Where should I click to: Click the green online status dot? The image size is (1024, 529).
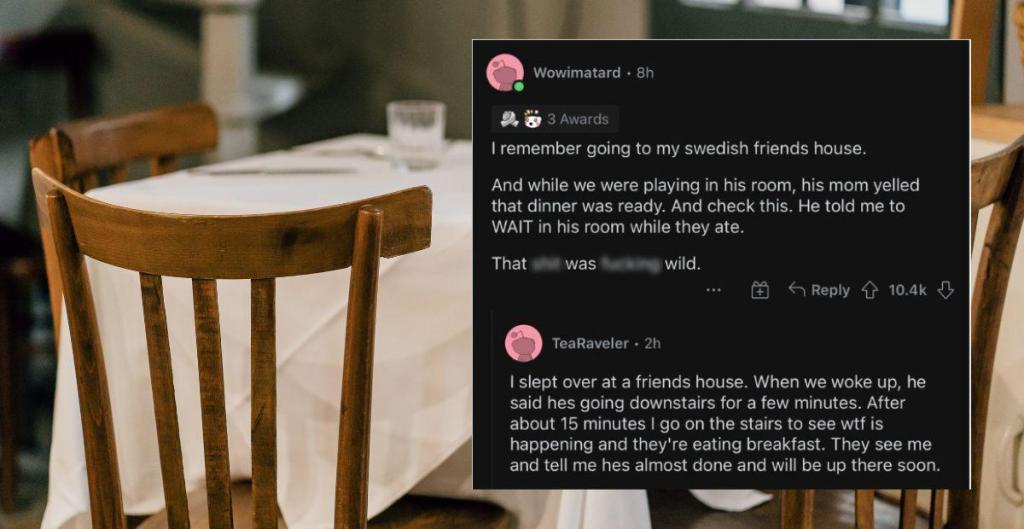tap(519, 86)
